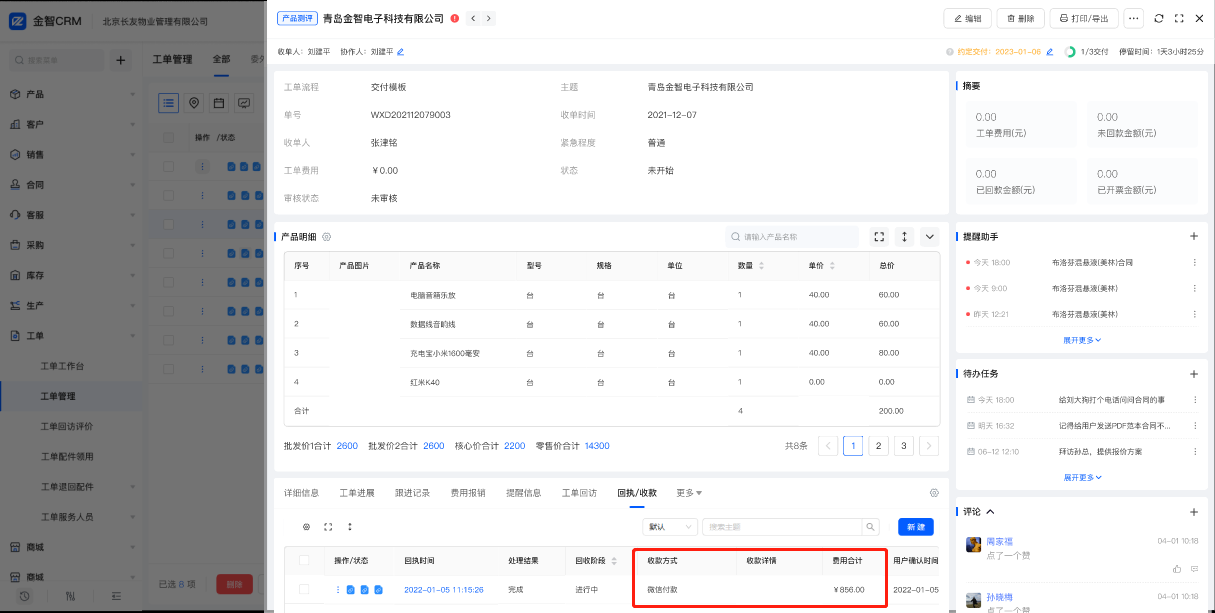This screenshot has height=613, width=1215.
Task: Open 产品明细 settings gear
Action: [326, 237]
